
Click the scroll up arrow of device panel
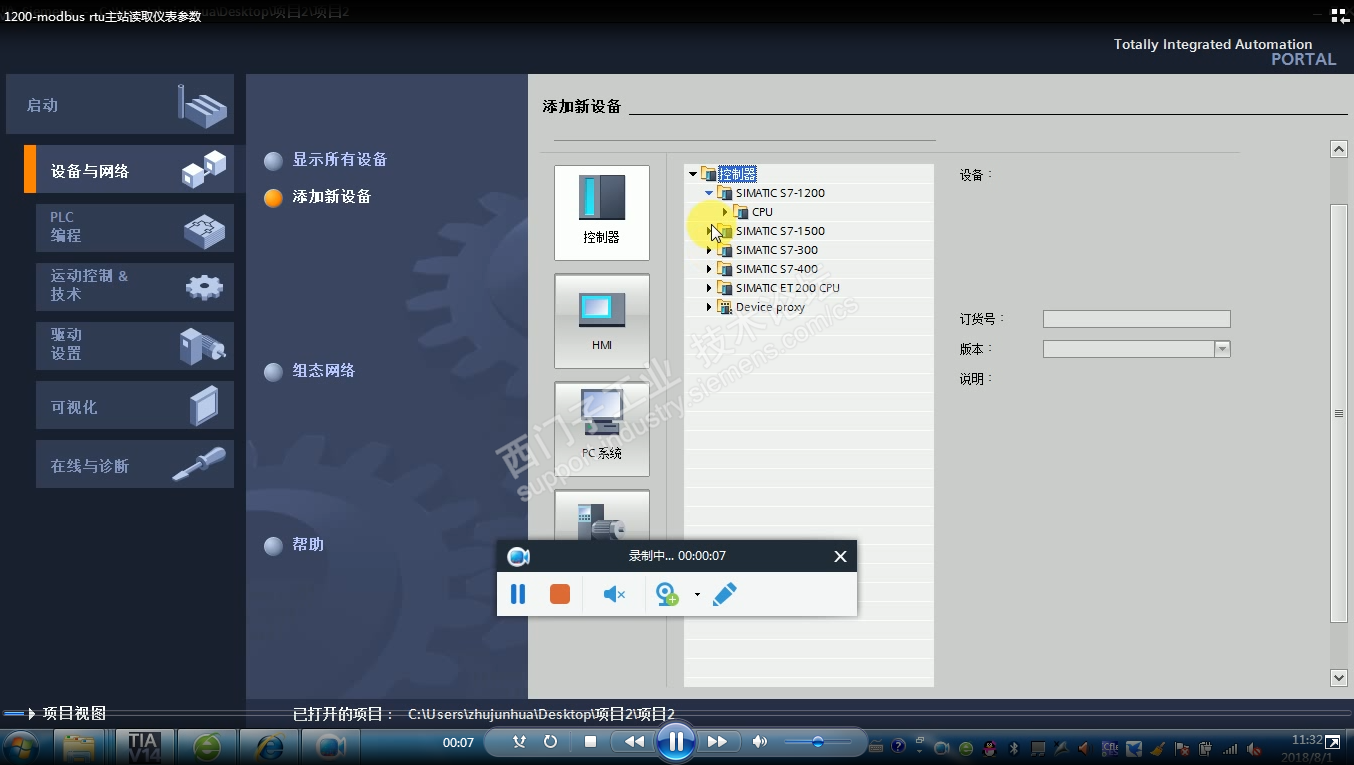click(x=1339, y=149)
